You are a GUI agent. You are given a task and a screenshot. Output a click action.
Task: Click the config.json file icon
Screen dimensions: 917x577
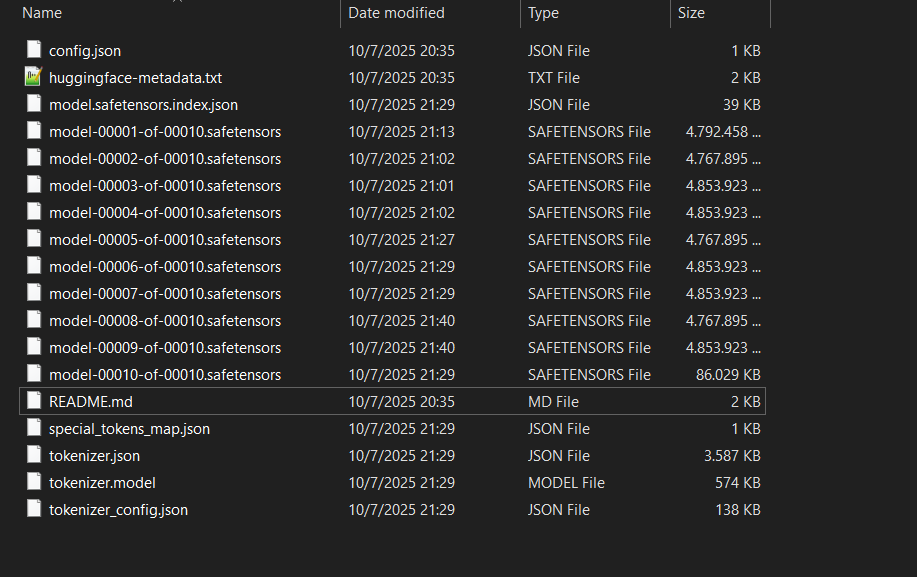[34, 50]
